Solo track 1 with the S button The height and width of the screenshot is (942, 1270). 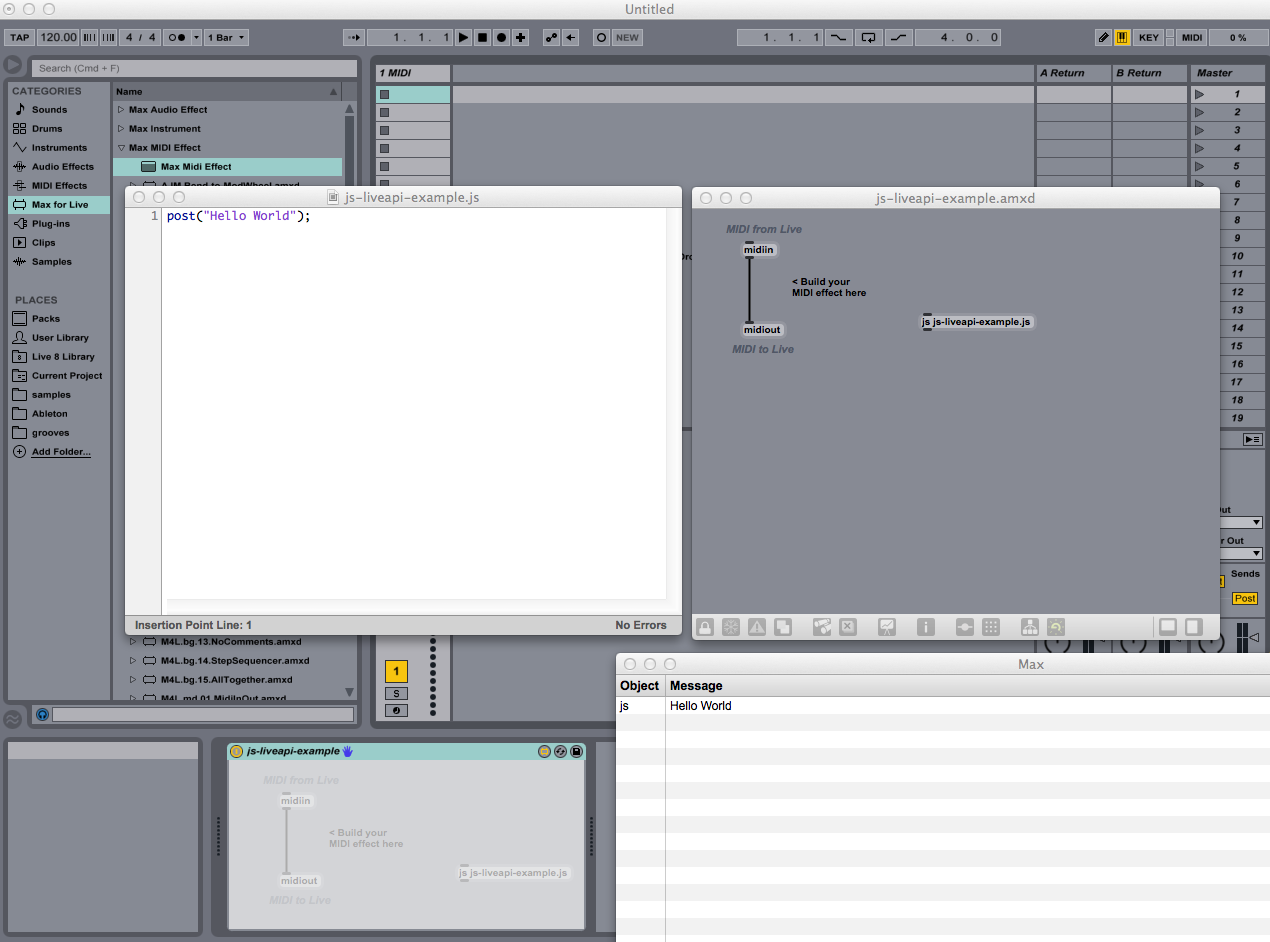pos(396,694)
